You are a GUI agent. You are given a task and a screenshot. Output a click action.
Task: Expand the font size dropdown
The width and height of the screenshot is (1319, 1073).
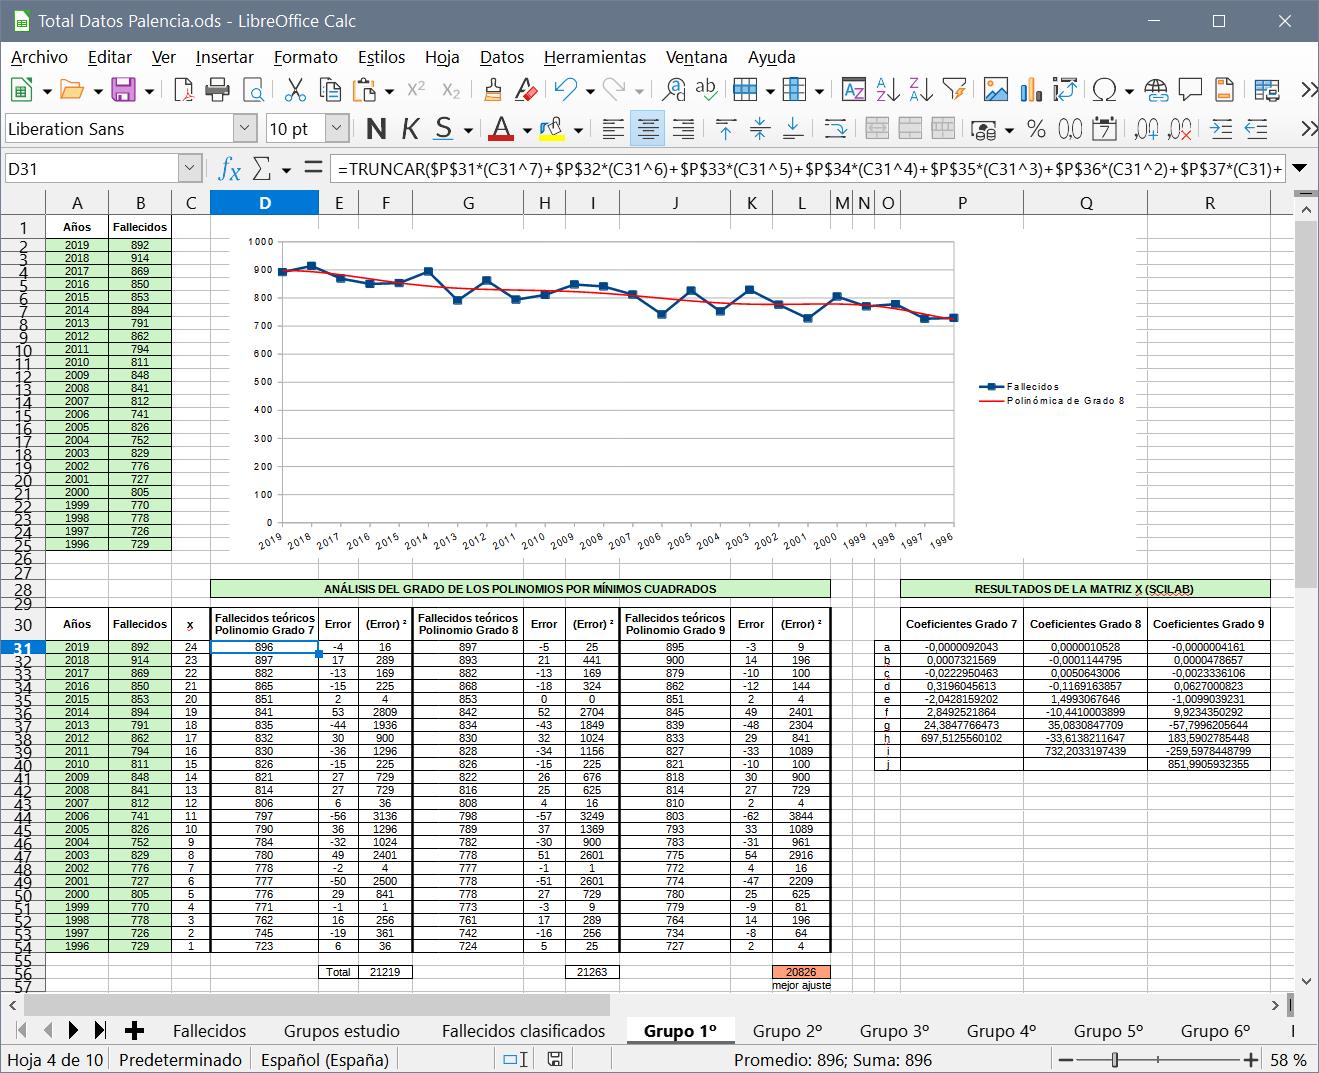(337, 129)
